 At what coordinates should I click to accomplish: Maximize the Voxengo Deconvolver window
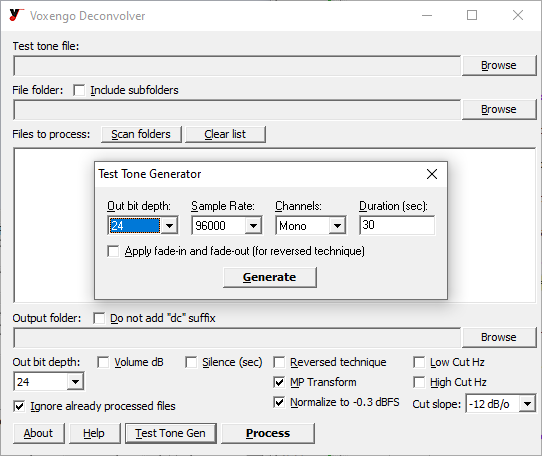click(x=472, y=15)
